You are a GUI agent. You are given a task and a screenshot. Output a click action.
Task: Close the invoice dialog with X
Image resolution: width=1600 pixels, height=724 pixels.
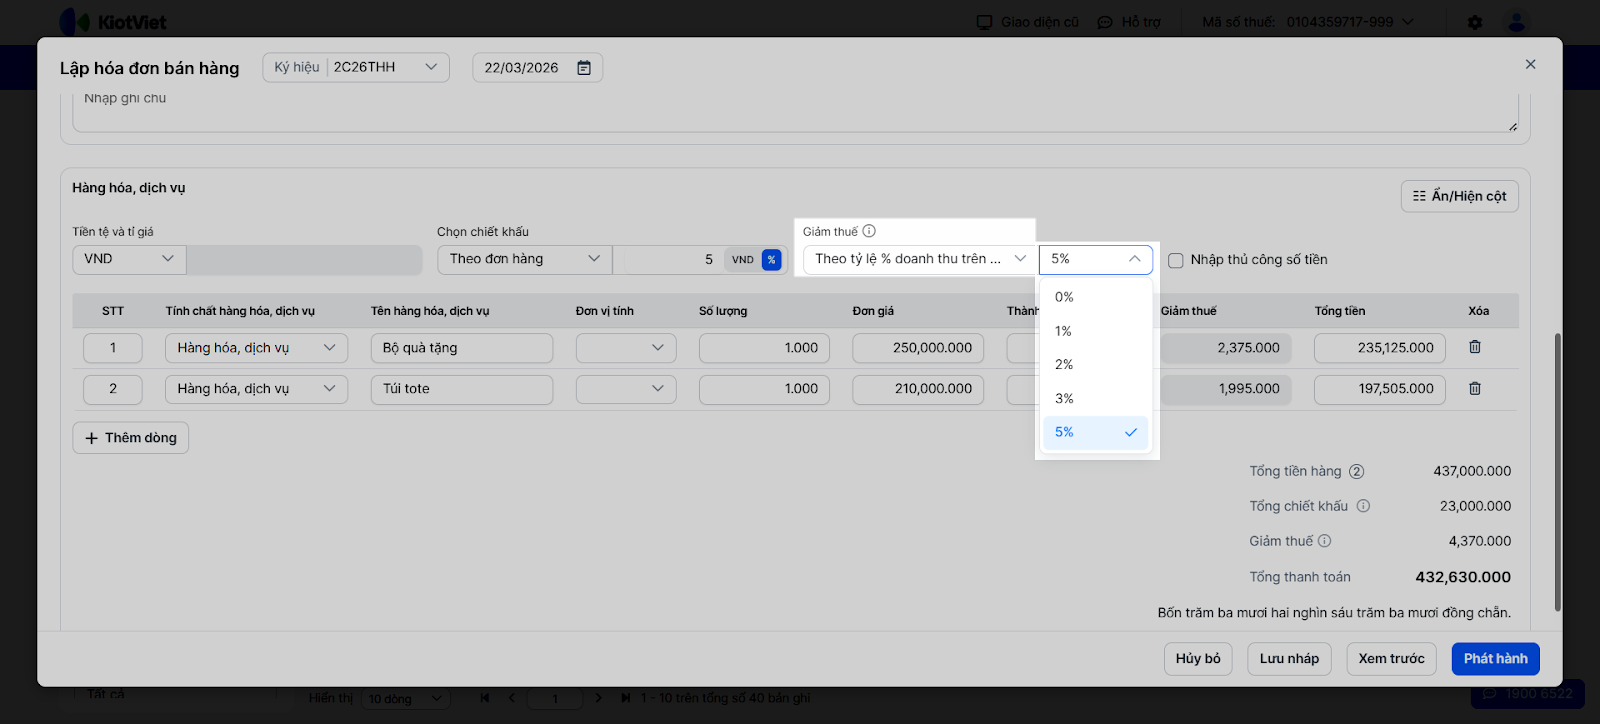1530,64
